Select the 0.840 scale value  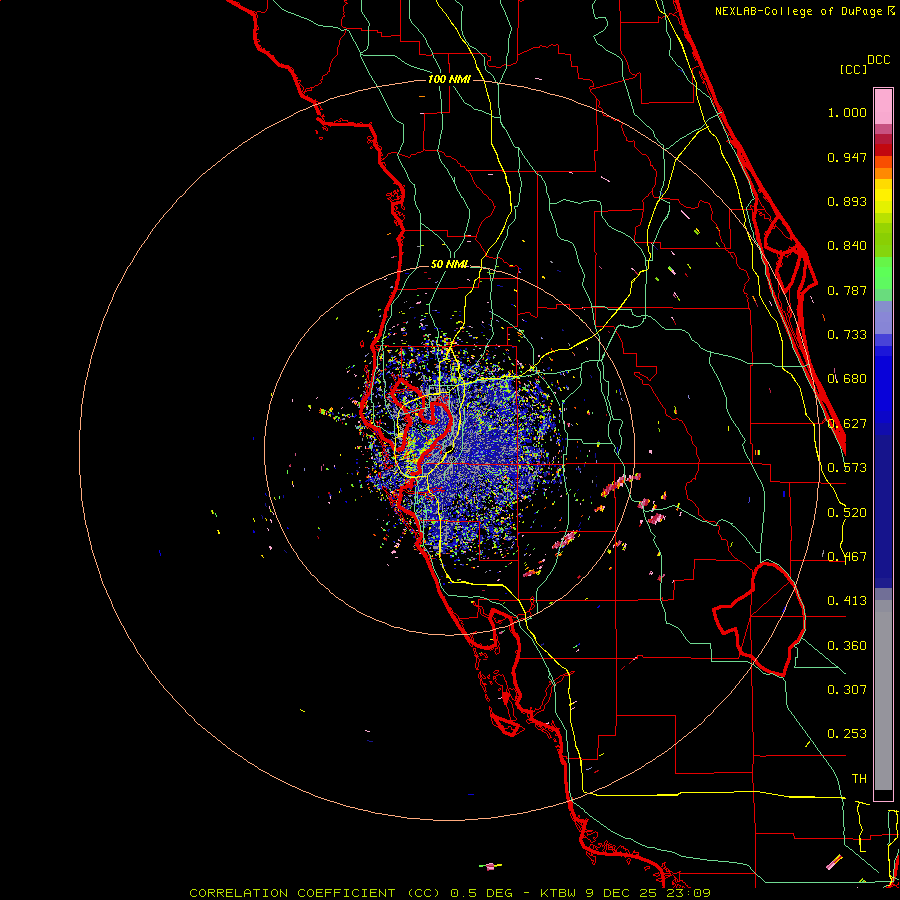[x=847, y=246]
